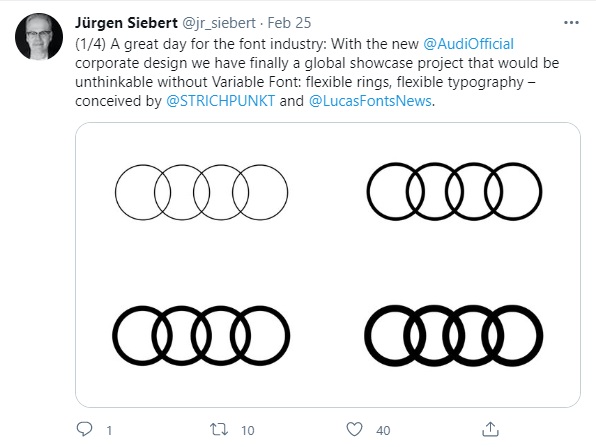View the reply count number 1
Image resolution: width=596 pixels, height=447 pixels.
(109, 431)
